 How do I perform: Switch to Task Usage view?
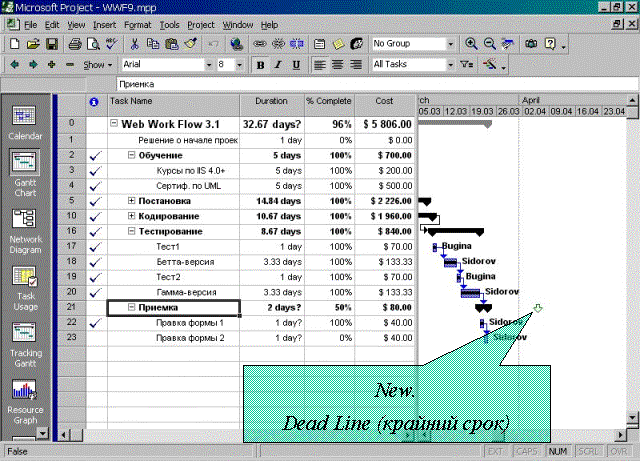coord(24,288)
